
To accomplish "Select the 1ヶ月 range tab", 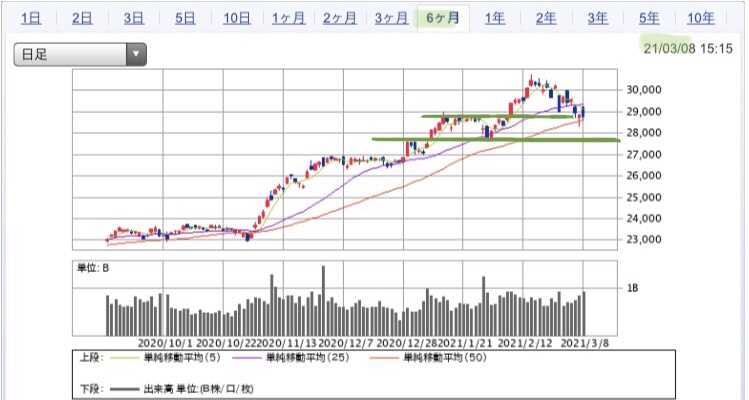I will tap(288, 18).
